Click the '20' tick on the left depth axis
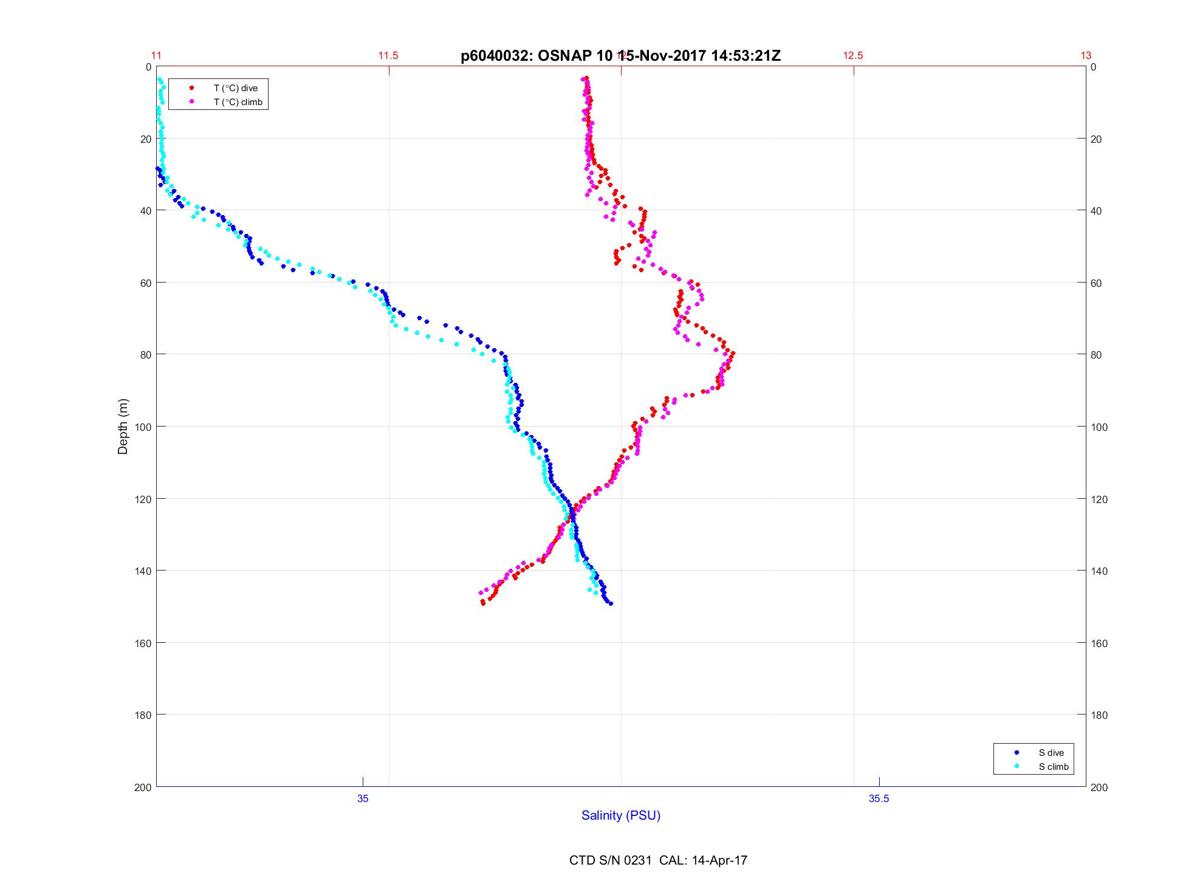The image size is (1200, 885). [145, 139]
